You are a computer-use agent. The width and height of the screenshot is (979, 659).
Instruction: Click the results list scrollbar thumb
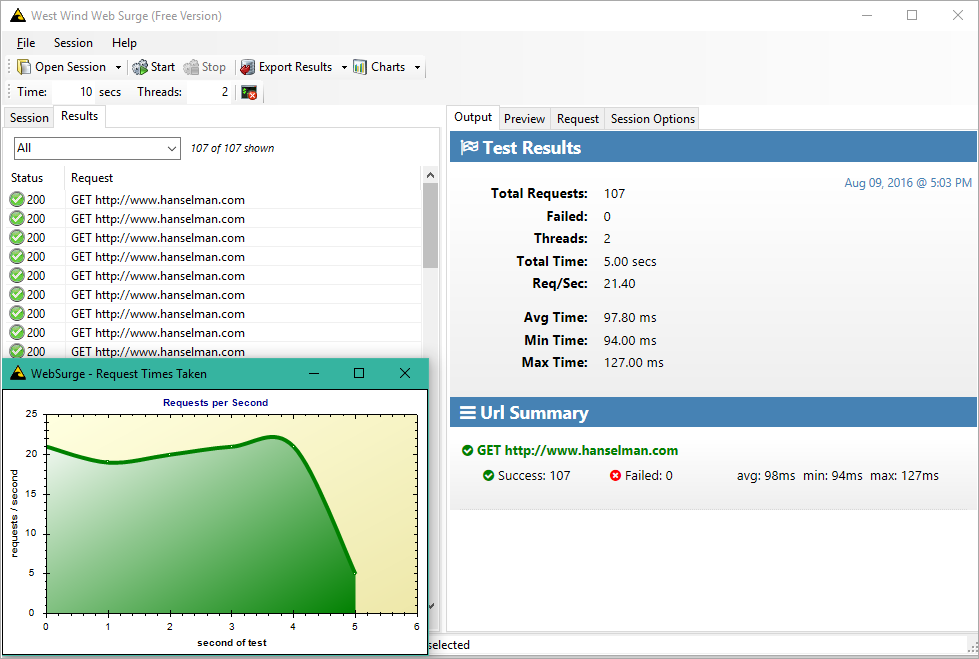[x=430, y=225]
